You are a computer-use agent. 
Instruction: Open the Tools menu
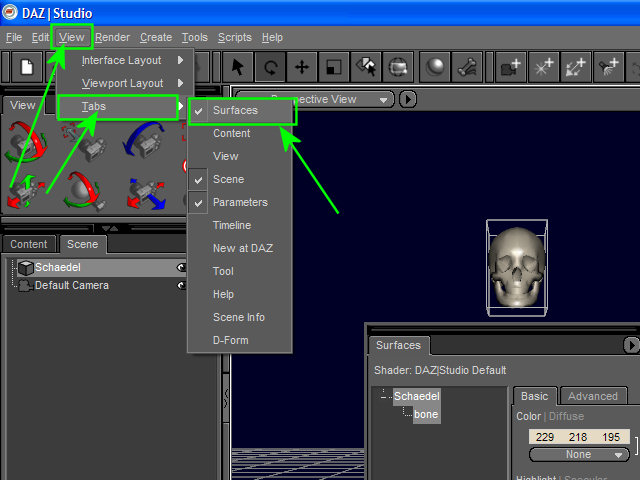[195, 38]
